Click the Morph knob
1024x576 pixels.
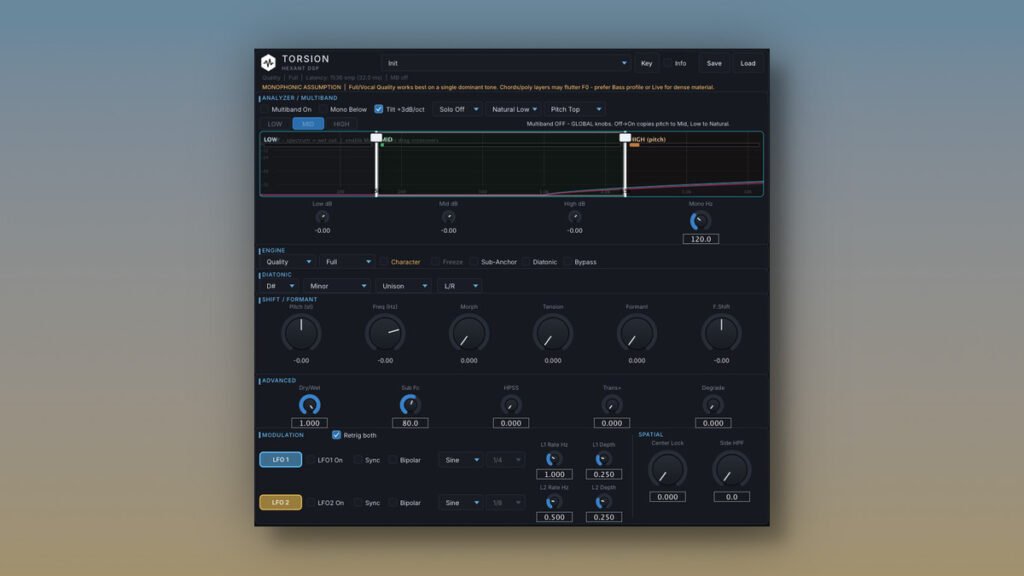pyautogui.click(x=469, y=333)
